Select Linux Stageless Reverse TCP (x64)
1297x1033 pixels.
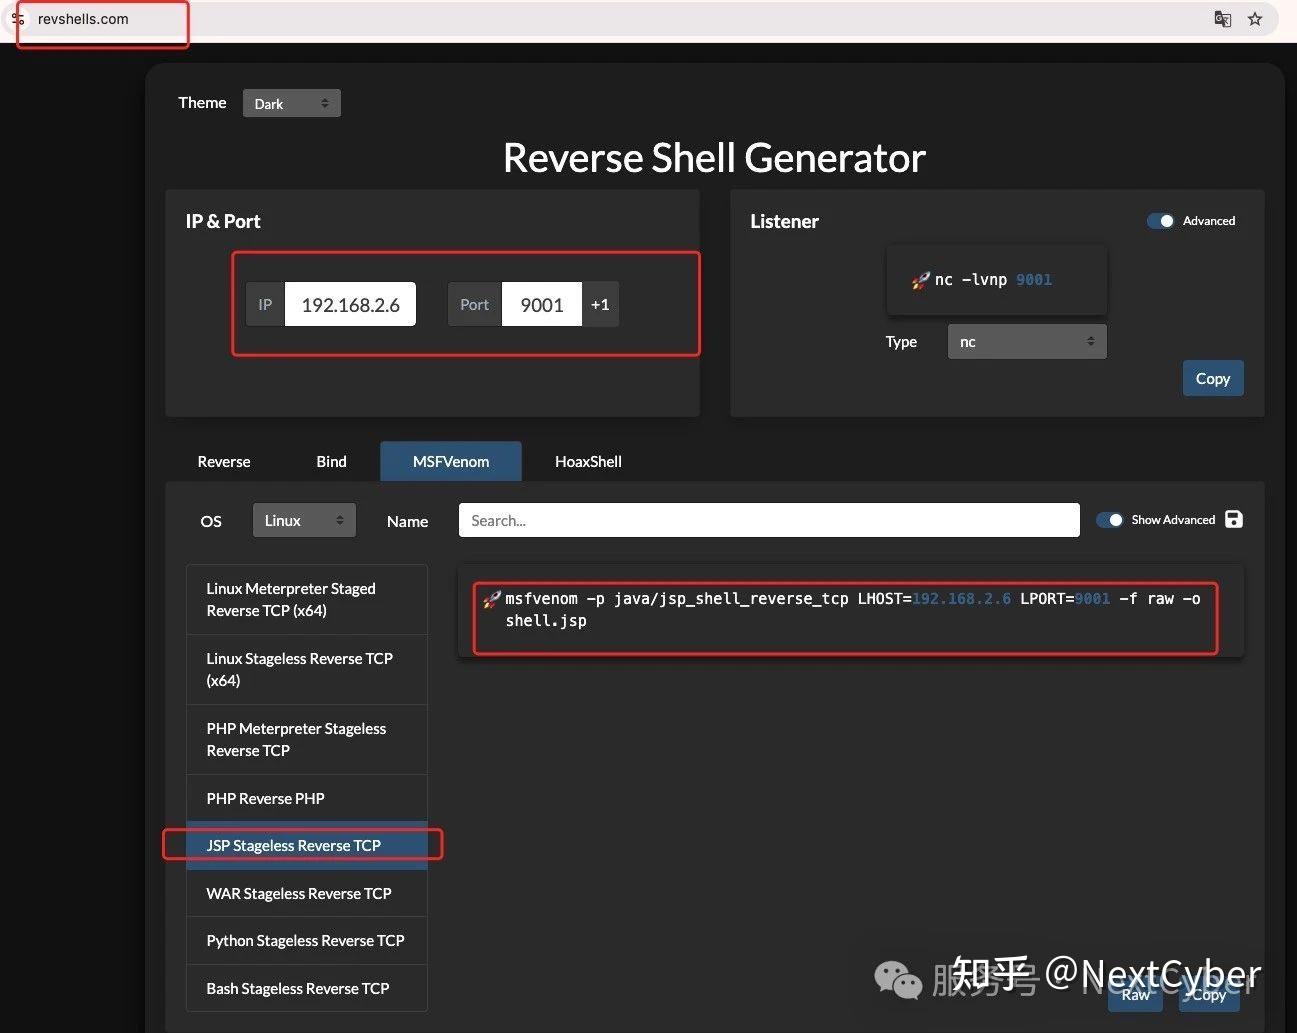click(307, 669)
